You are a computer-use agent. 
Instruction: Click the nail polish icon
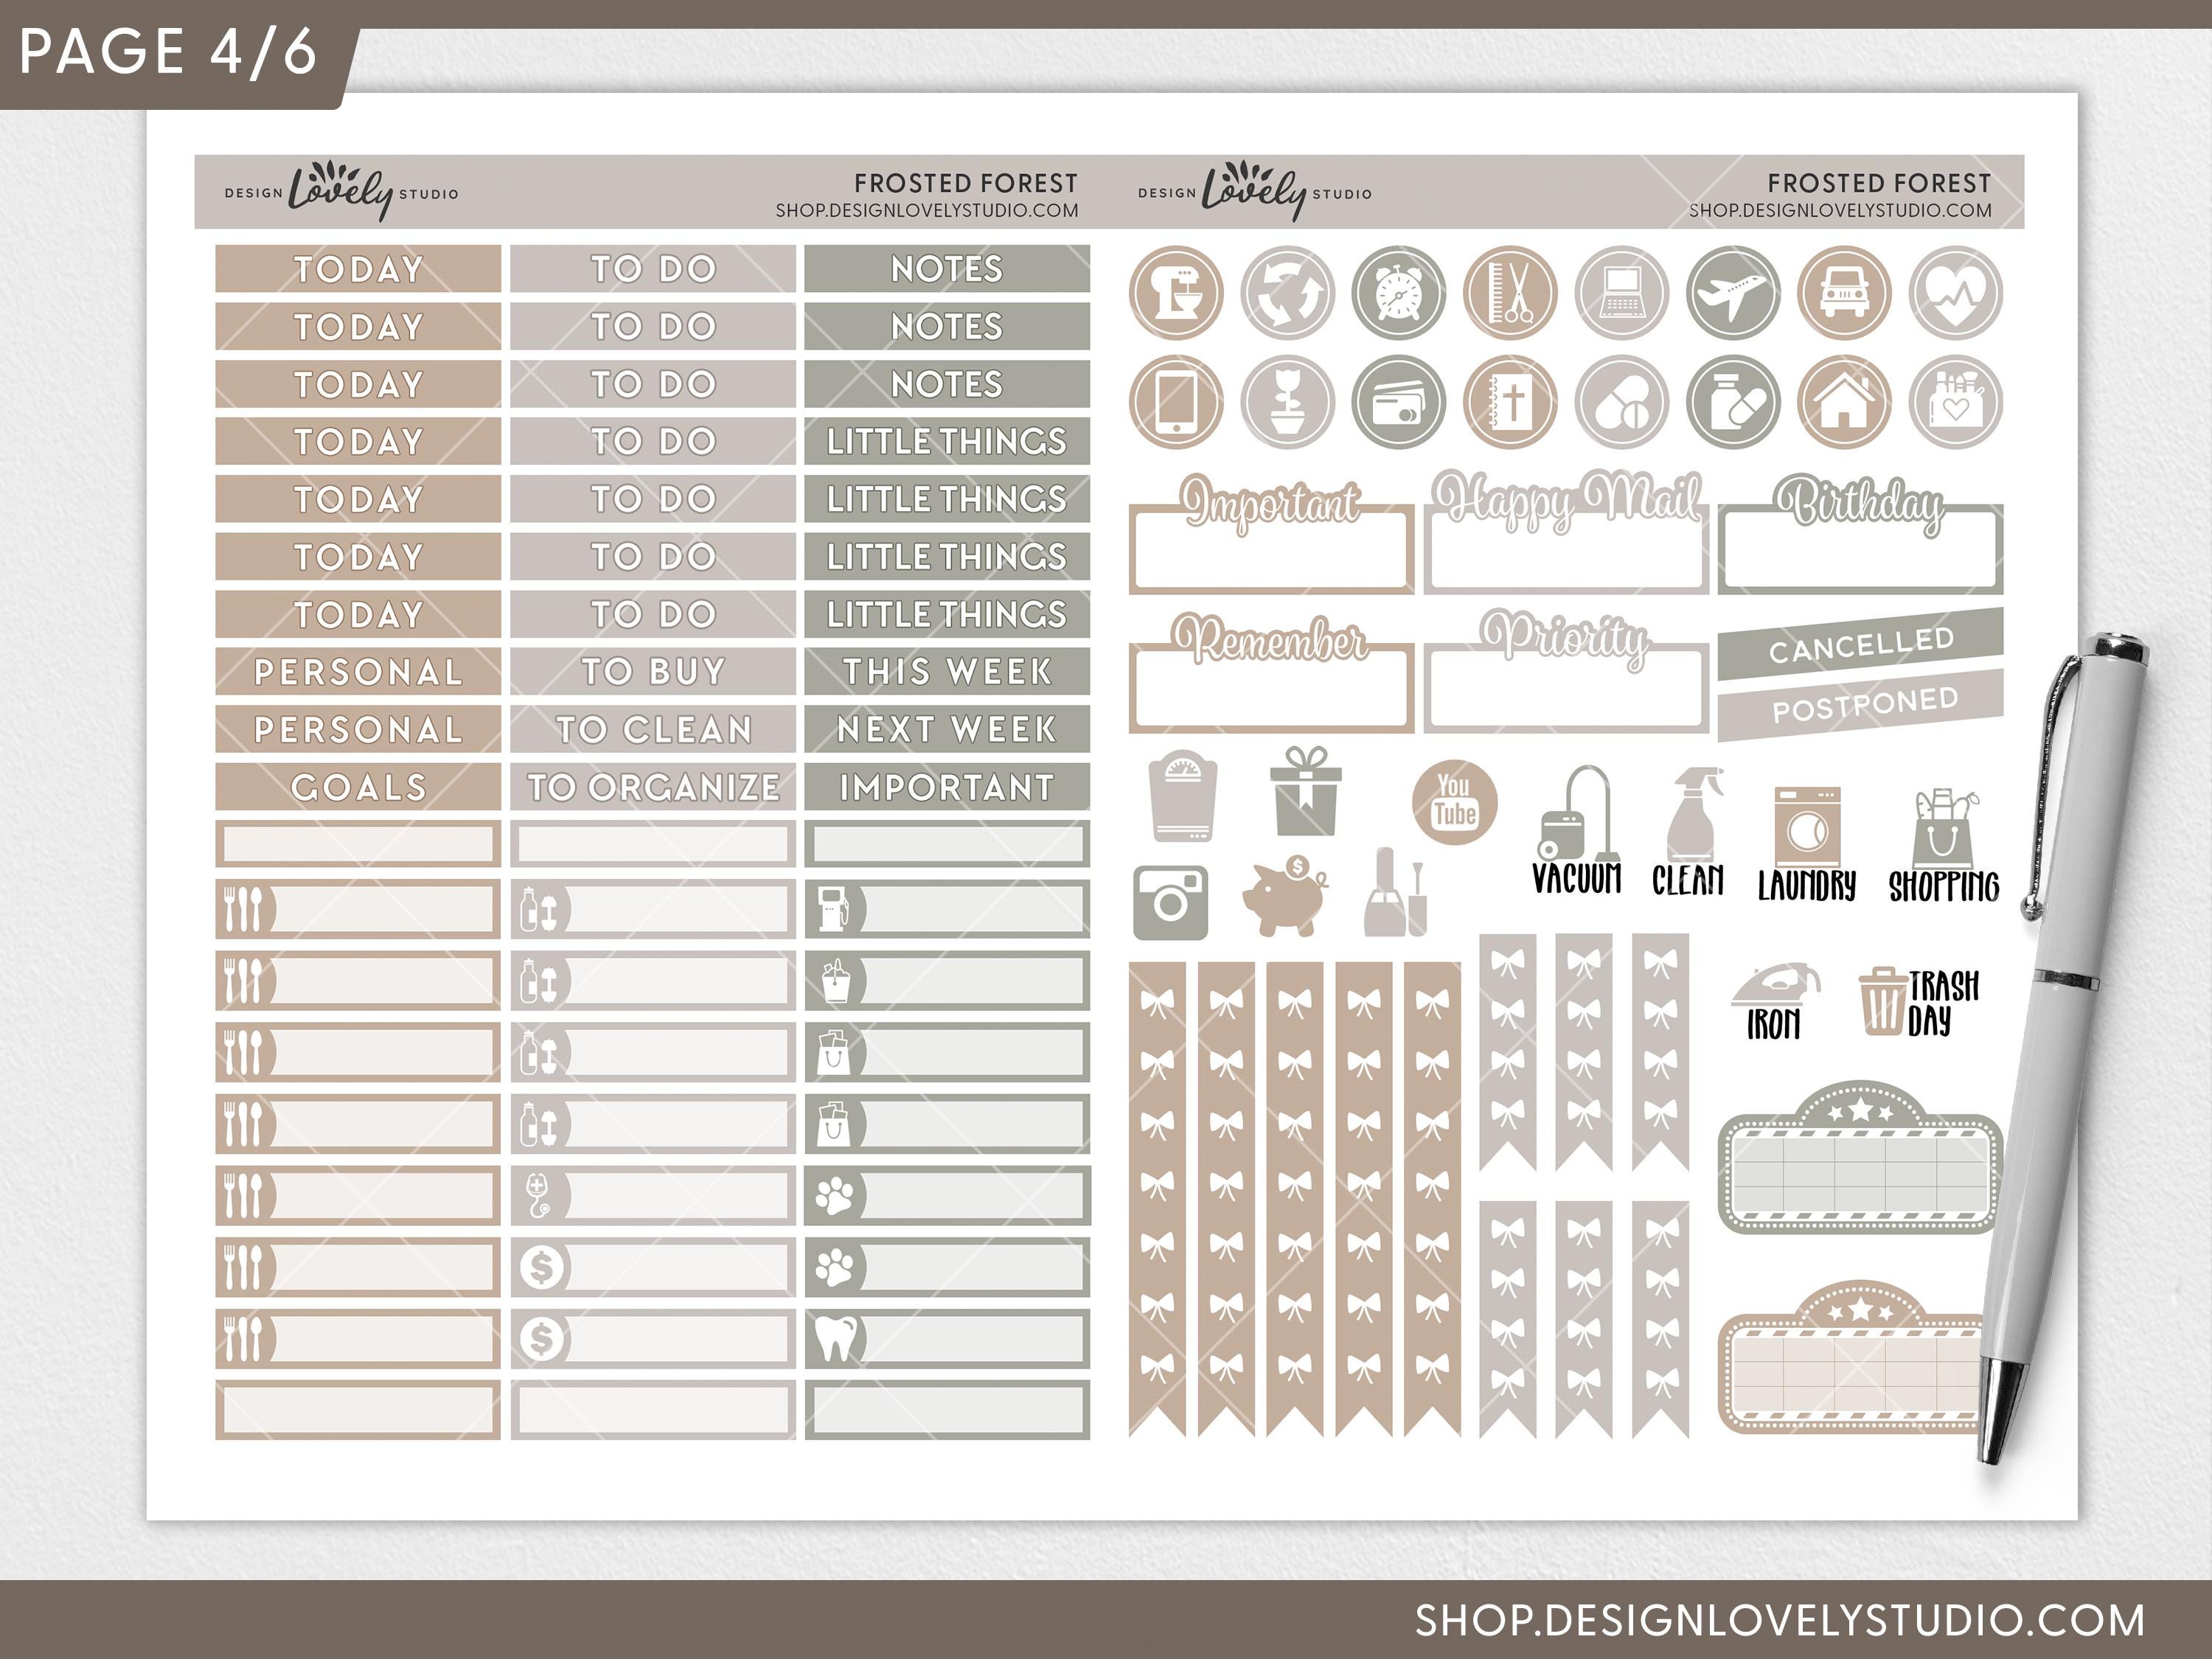[1396, 892]
